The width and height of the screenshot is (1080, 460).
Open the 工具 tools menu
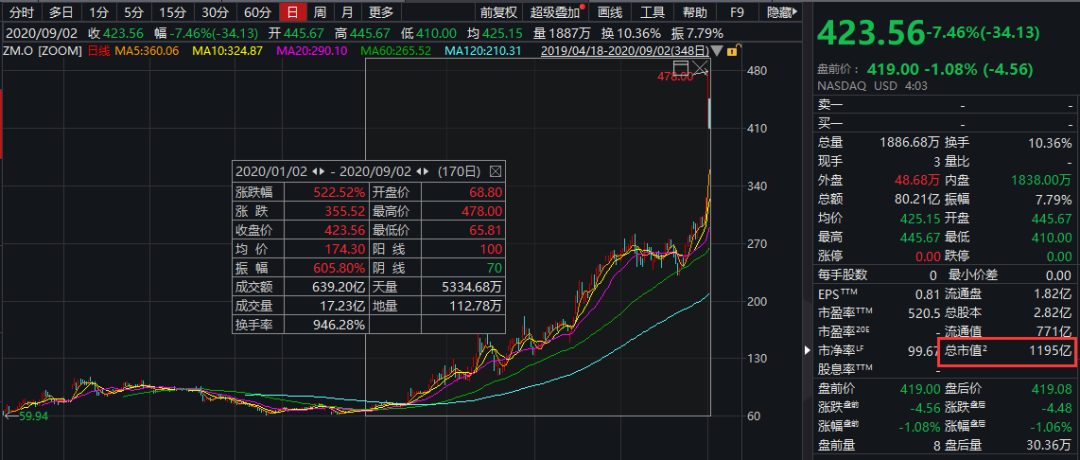(652, 13)
